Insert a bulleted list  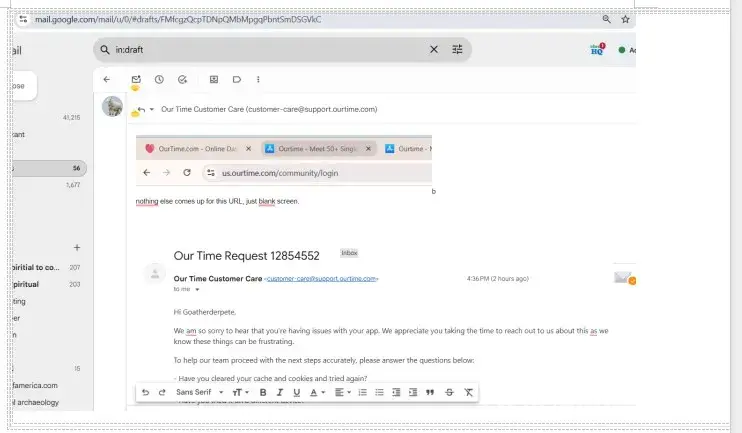click(380, 392)
